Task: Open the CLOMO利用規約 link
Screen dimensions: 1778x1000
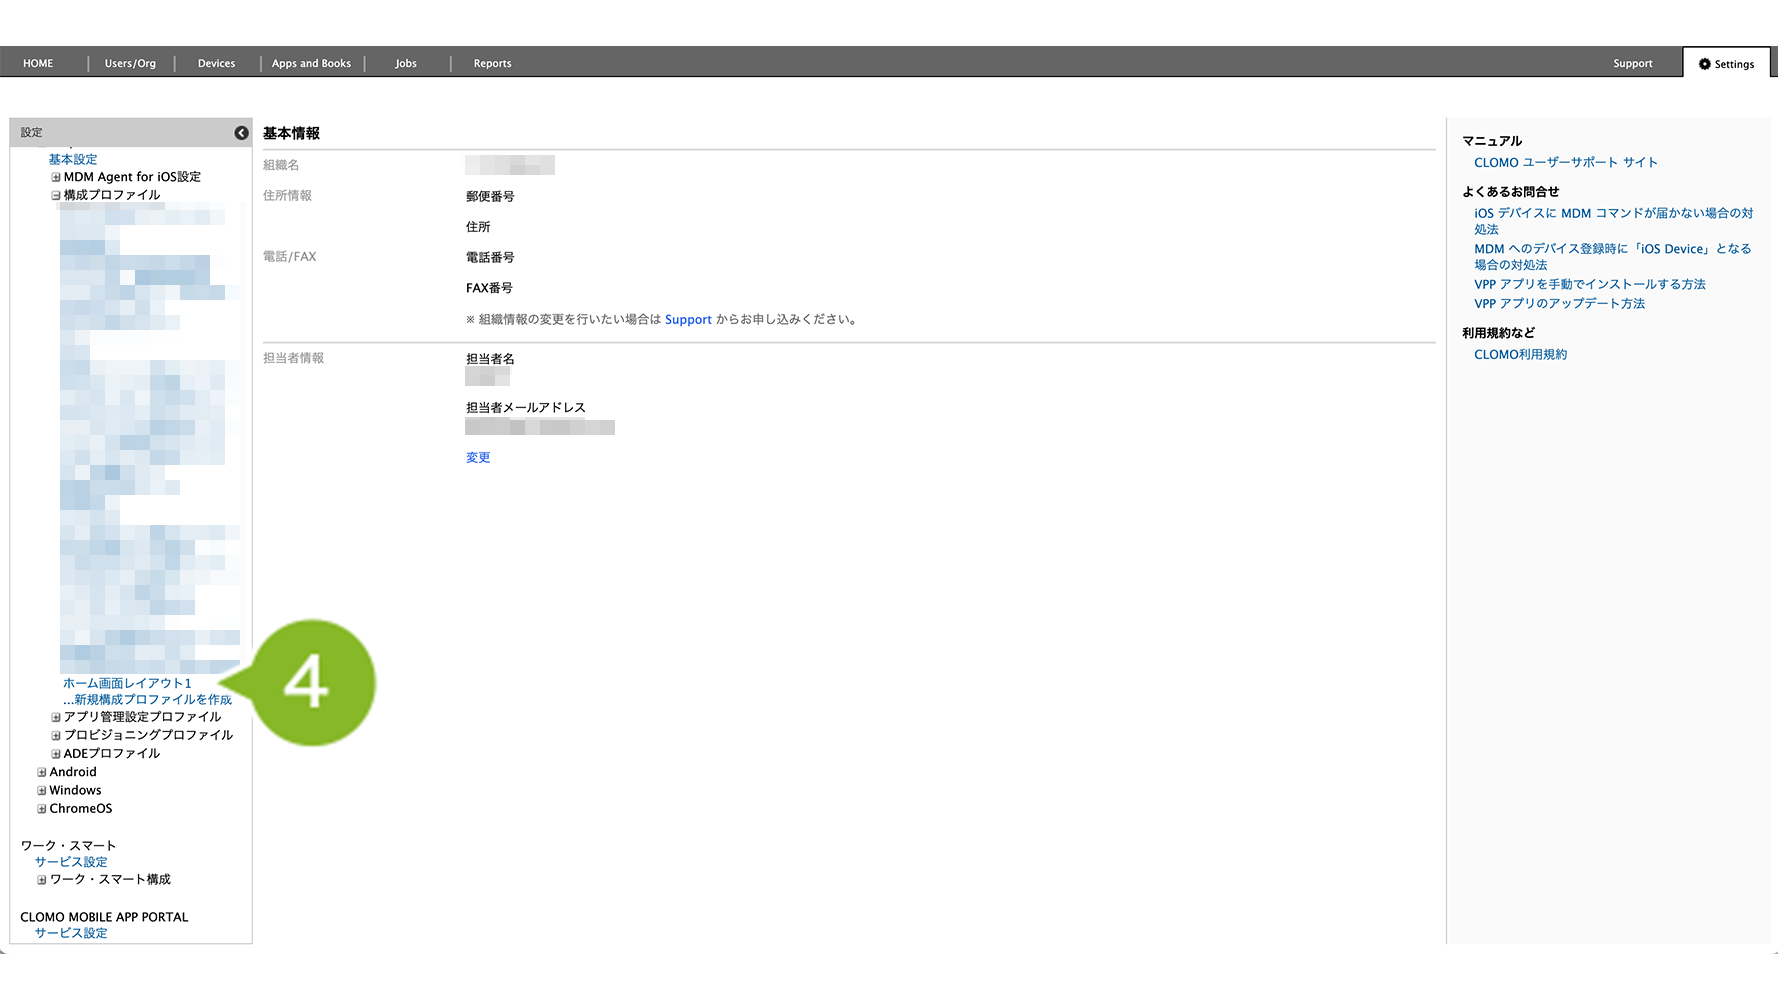Action: click(x=1520, y=355)
